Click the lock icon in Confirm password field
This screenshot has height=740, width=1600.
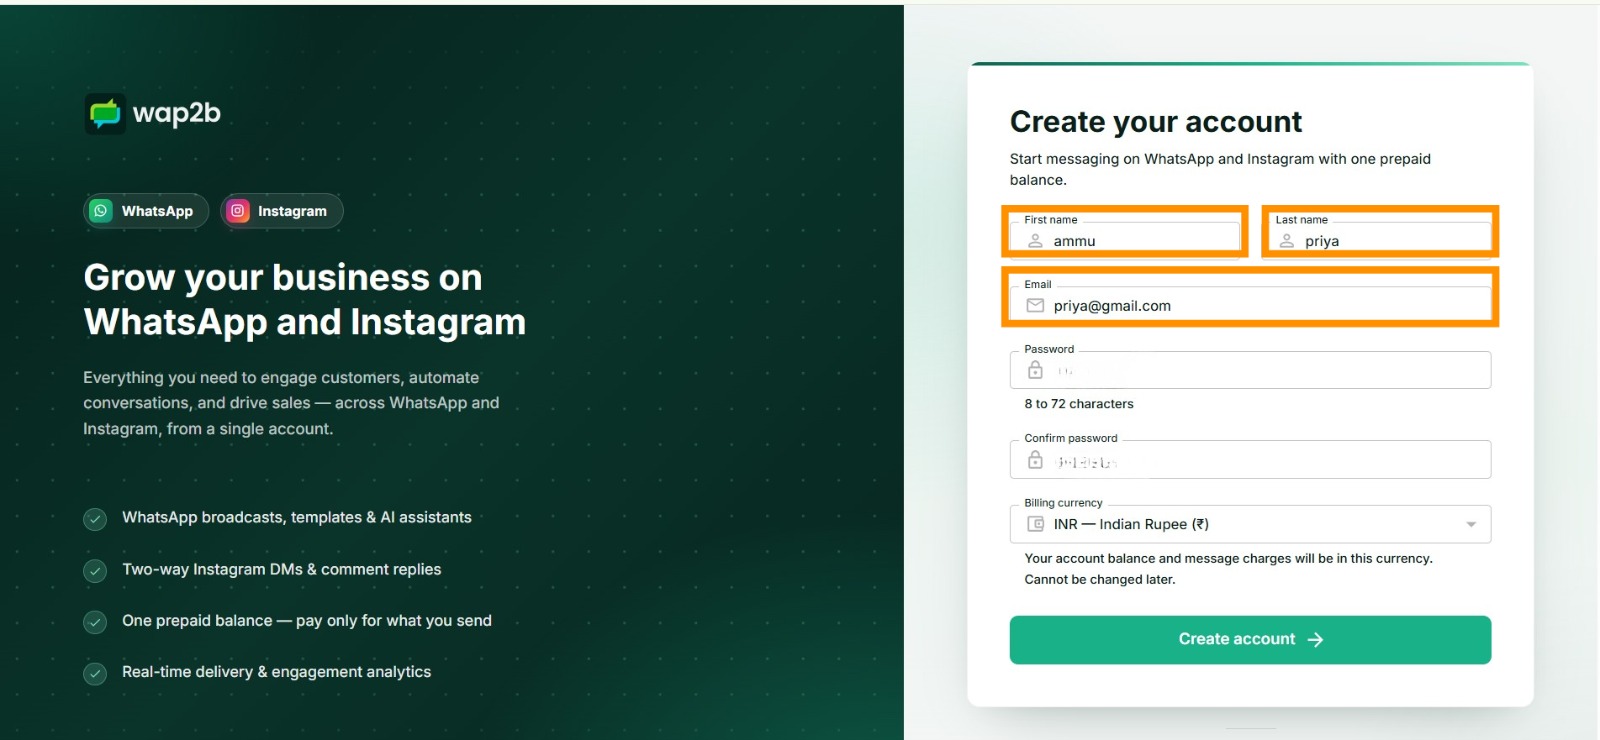point(1035,460)
